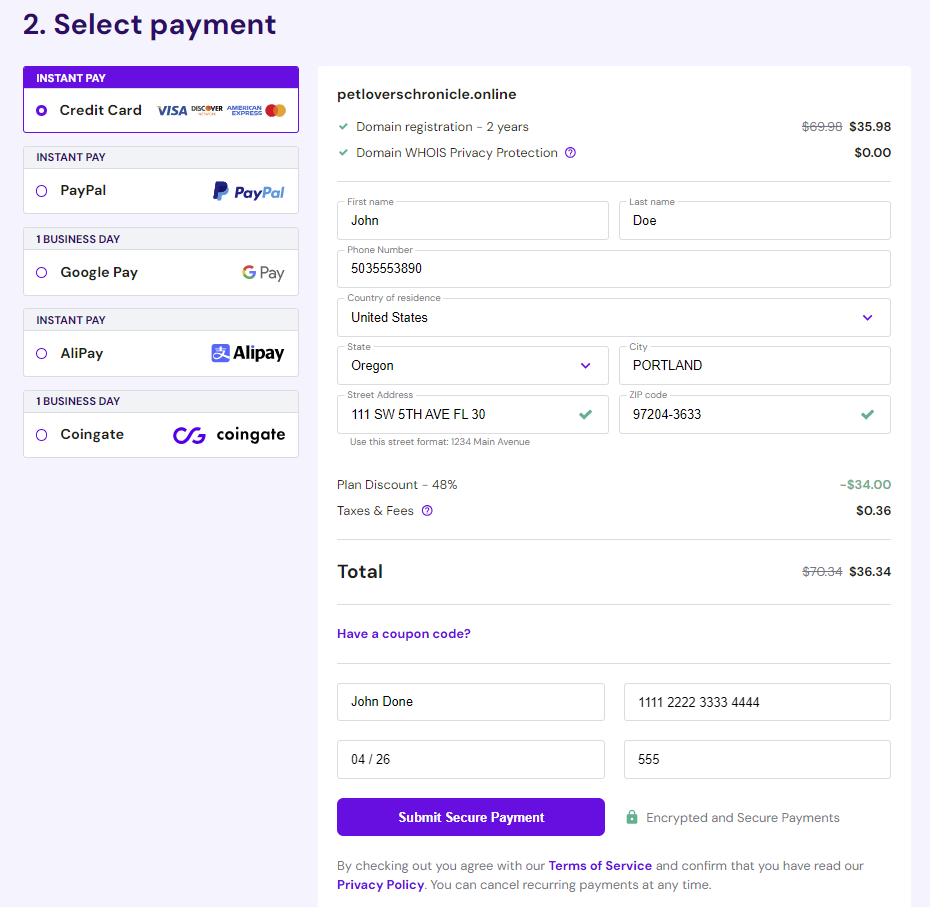Click Submit Secure Payment
Image resolution: width=930 pixels, height=907 pixels.
470,817
